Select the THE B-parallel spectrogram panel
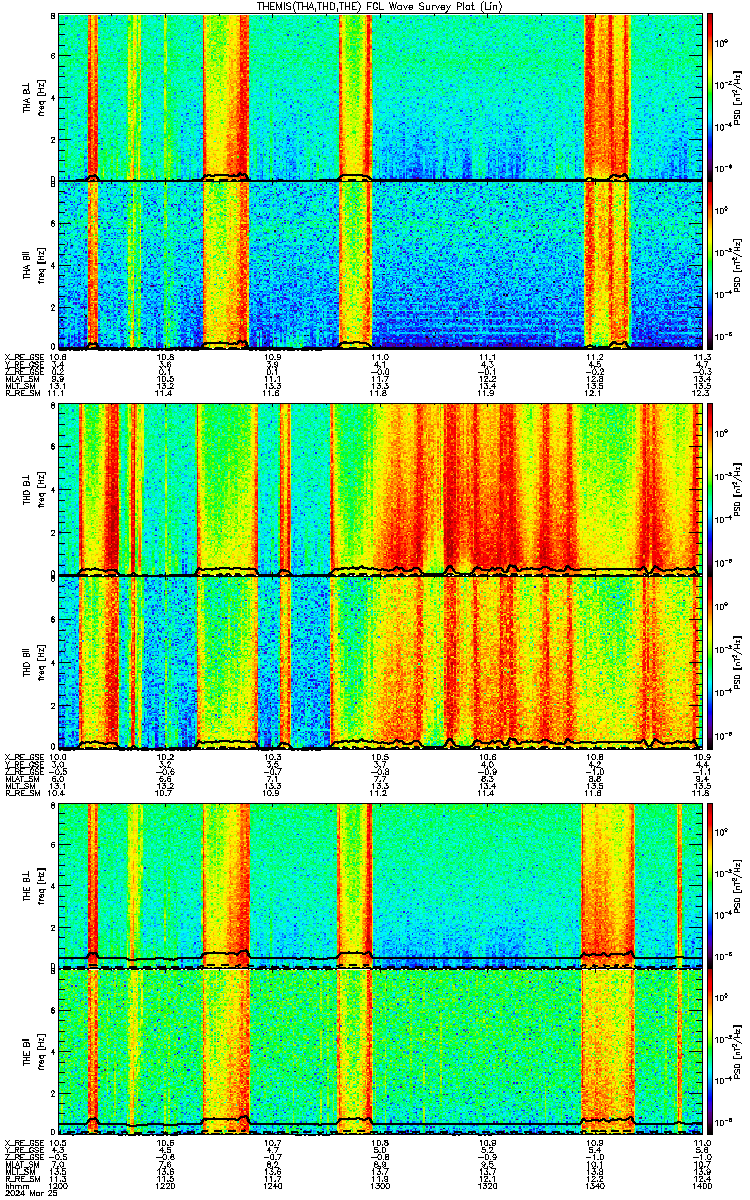 pyautogui.click(x=380, y=1051)
